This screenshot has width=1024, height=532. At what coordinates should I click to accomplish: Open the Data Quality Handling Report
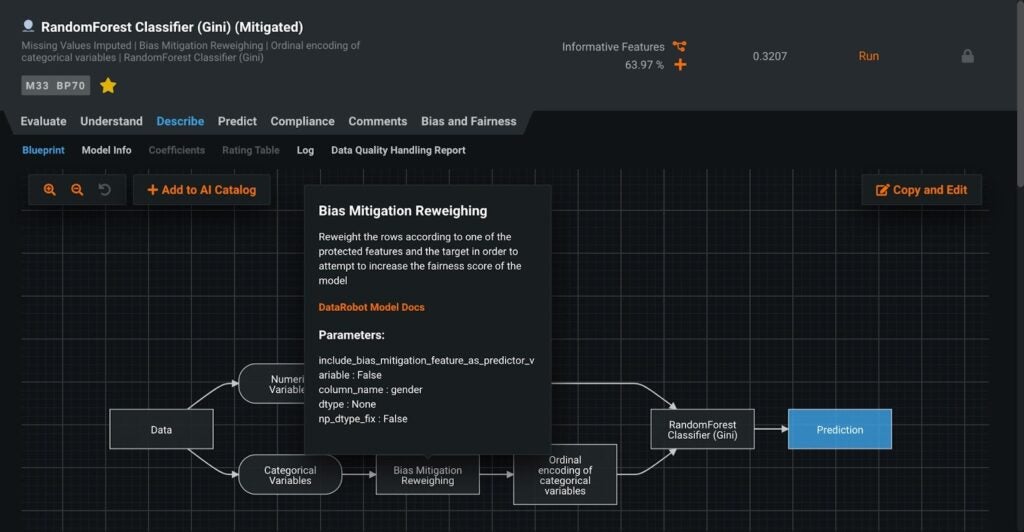(398, 150)
